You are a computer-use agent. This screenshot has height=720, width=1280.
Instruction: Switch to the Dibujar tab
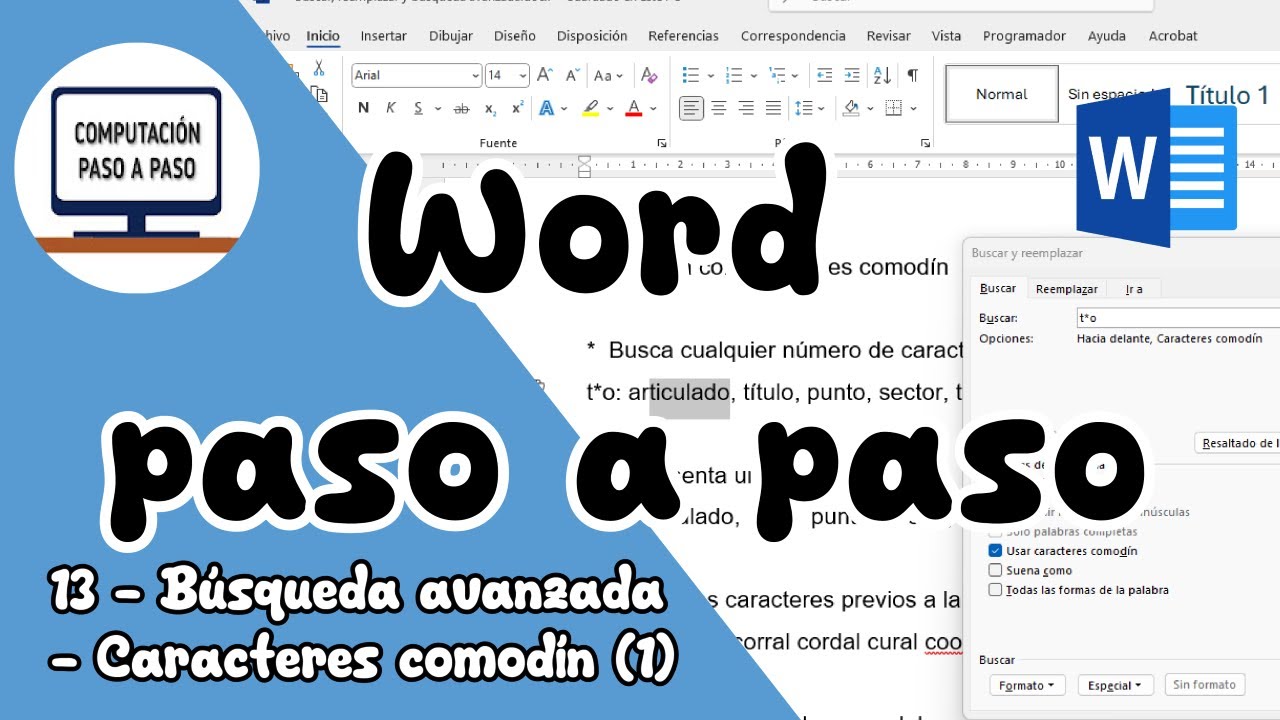(451, 36)
